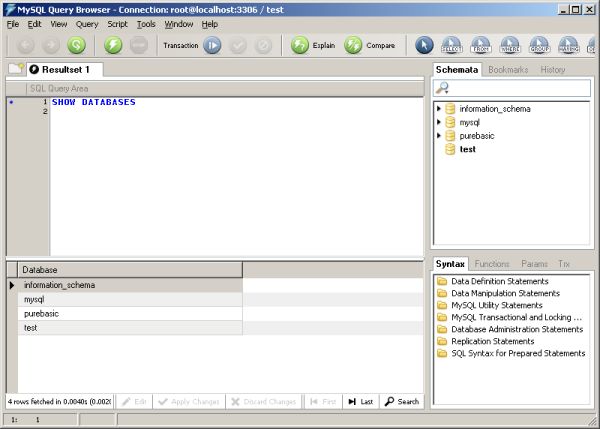Select the mouse pointer tool

coord(424,45)
